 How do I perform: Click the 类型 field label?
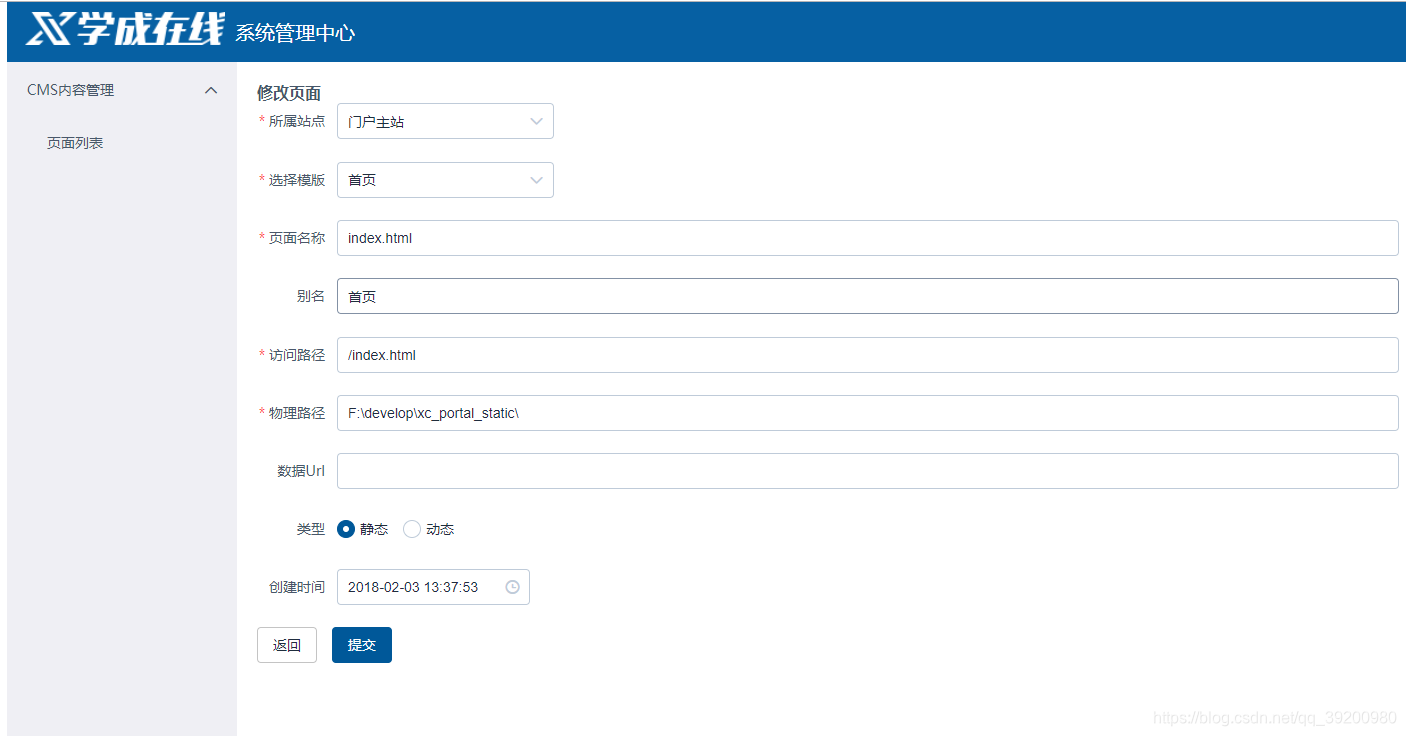tap(311, 529)
